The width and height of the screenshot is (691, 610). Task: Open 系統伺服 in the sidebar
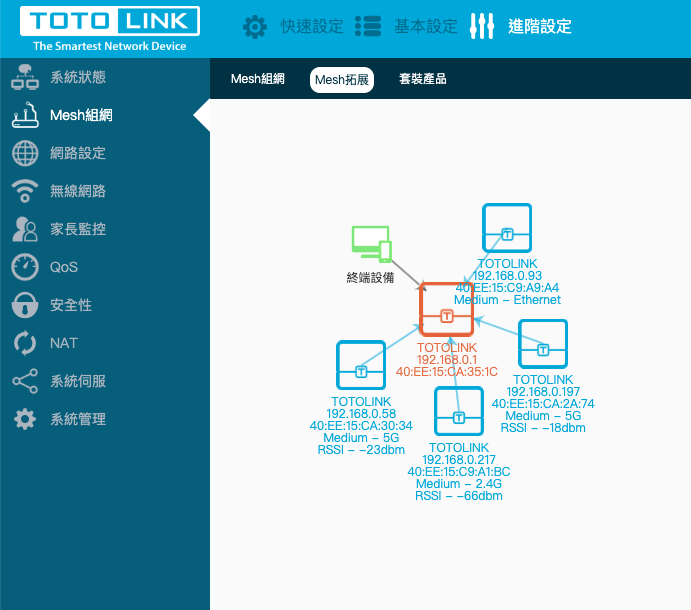point(78,381)
